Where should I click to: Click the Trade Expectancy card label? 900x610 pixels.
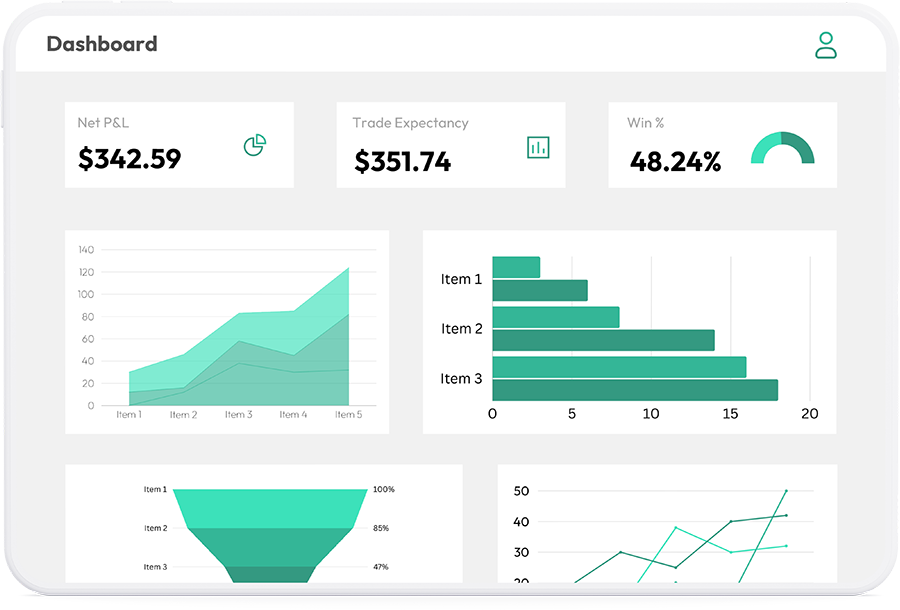point(410,123)
